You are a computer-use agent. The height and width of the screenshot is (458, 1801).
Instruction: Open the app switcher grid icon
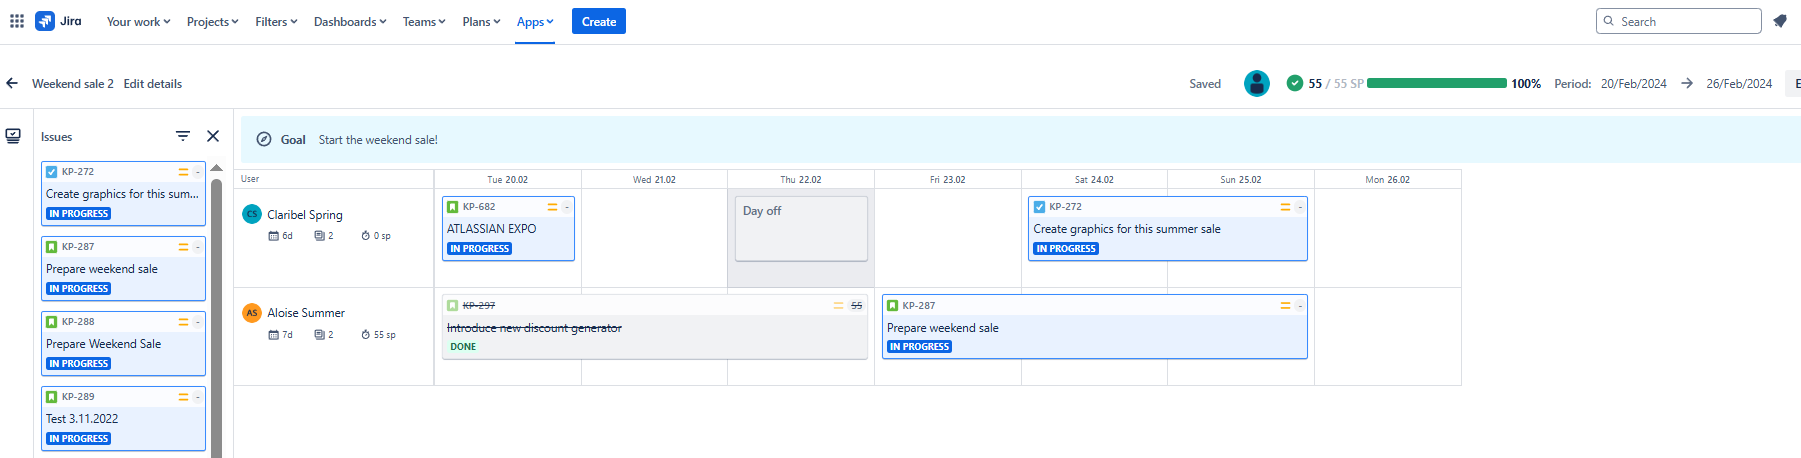[17, 21]
